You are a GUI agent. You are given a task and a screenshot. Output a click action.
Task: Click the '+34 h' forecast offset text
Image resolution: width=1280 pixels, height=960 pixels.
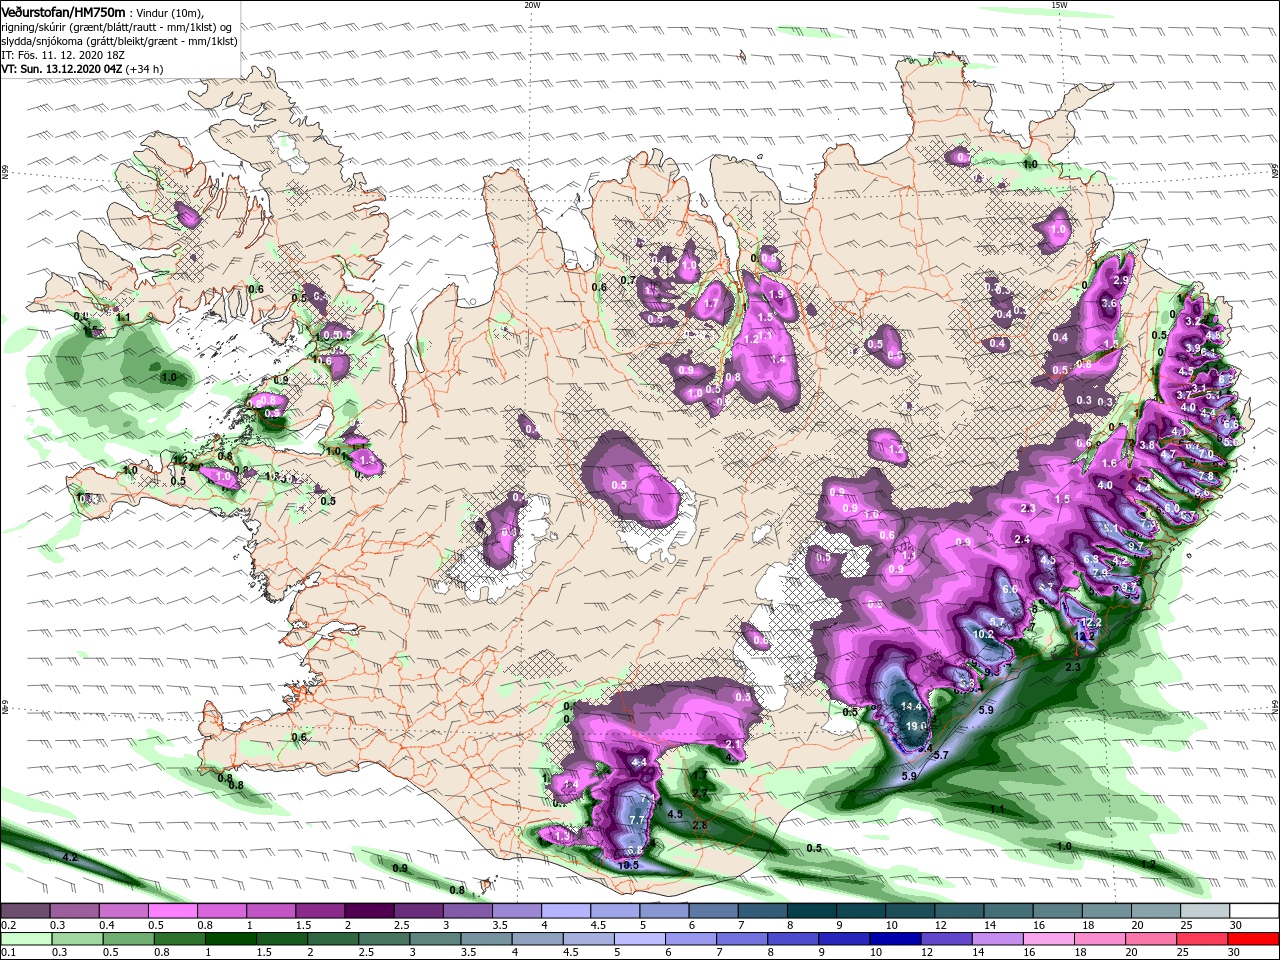click(145, 69)
